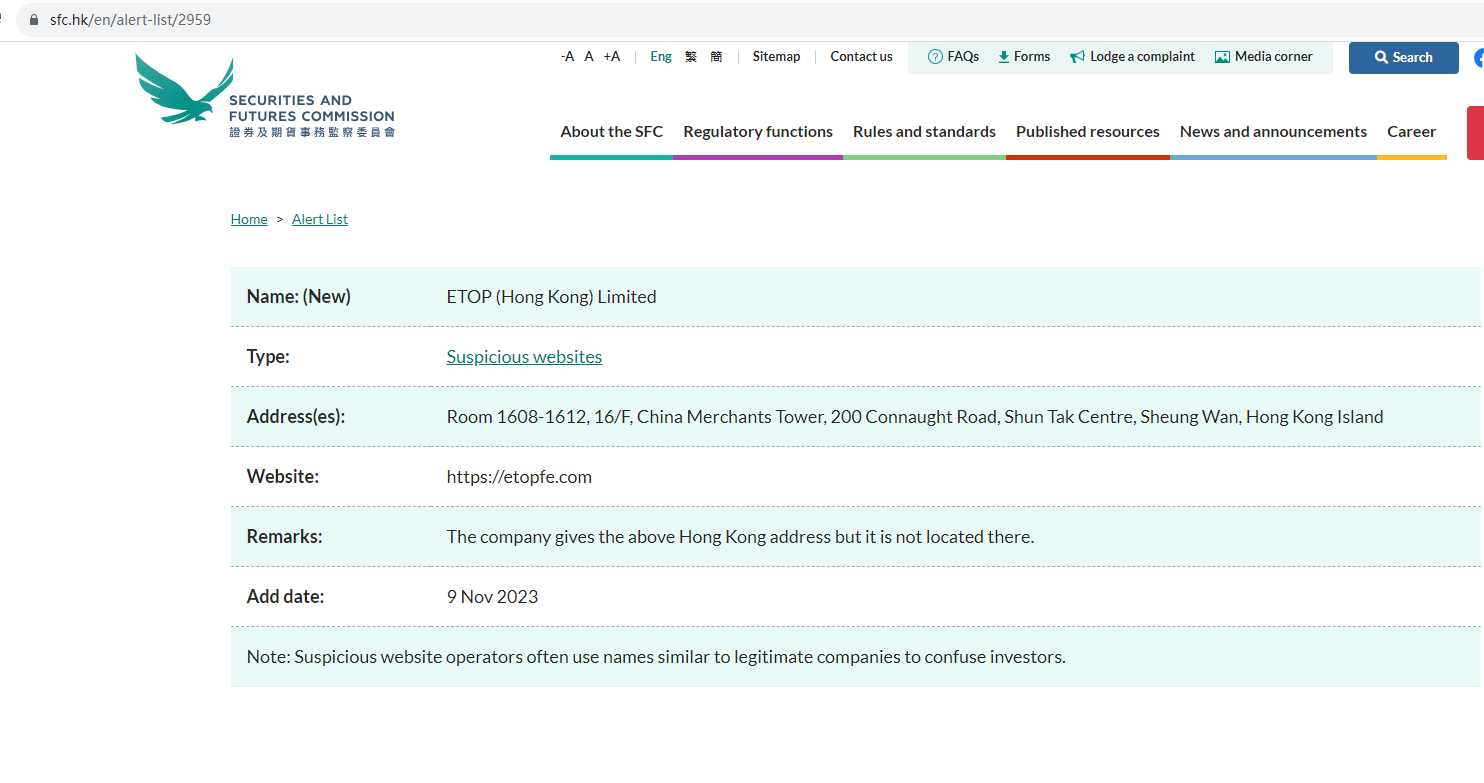
Task: Click the Home breadcrumb link
Action: click(249, 219)
